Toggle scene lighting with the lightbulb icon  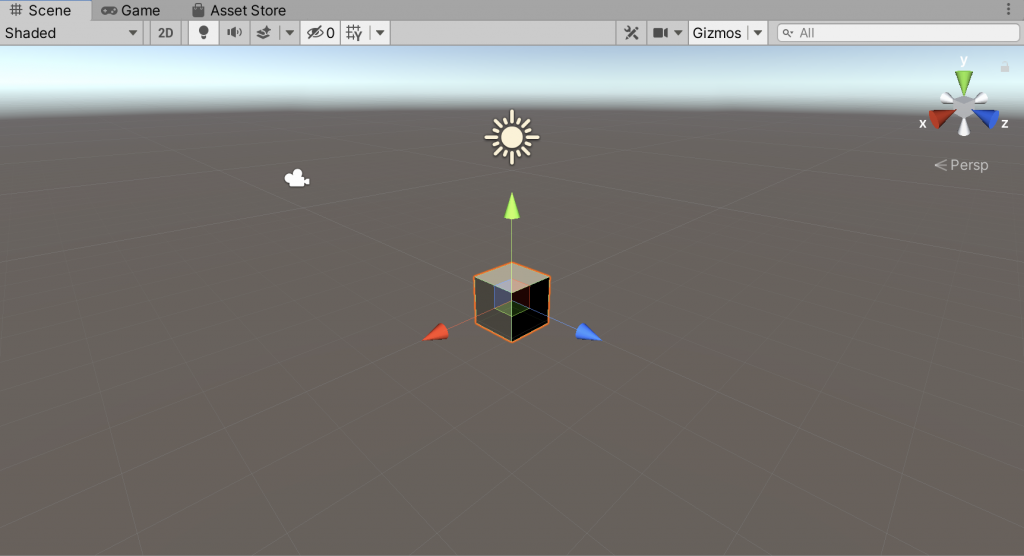(204, 33)
